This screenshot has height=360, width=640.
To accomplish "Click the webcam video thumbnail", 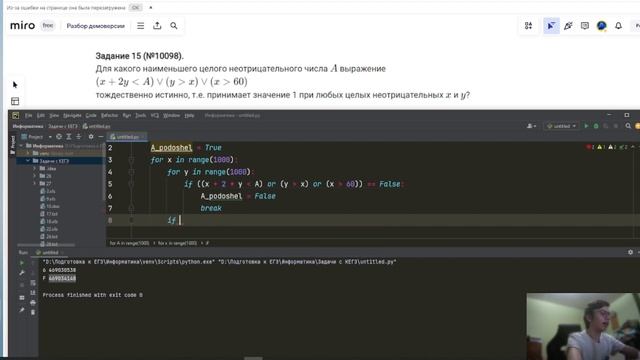I will pyautogui.click(x=583, y=326).
